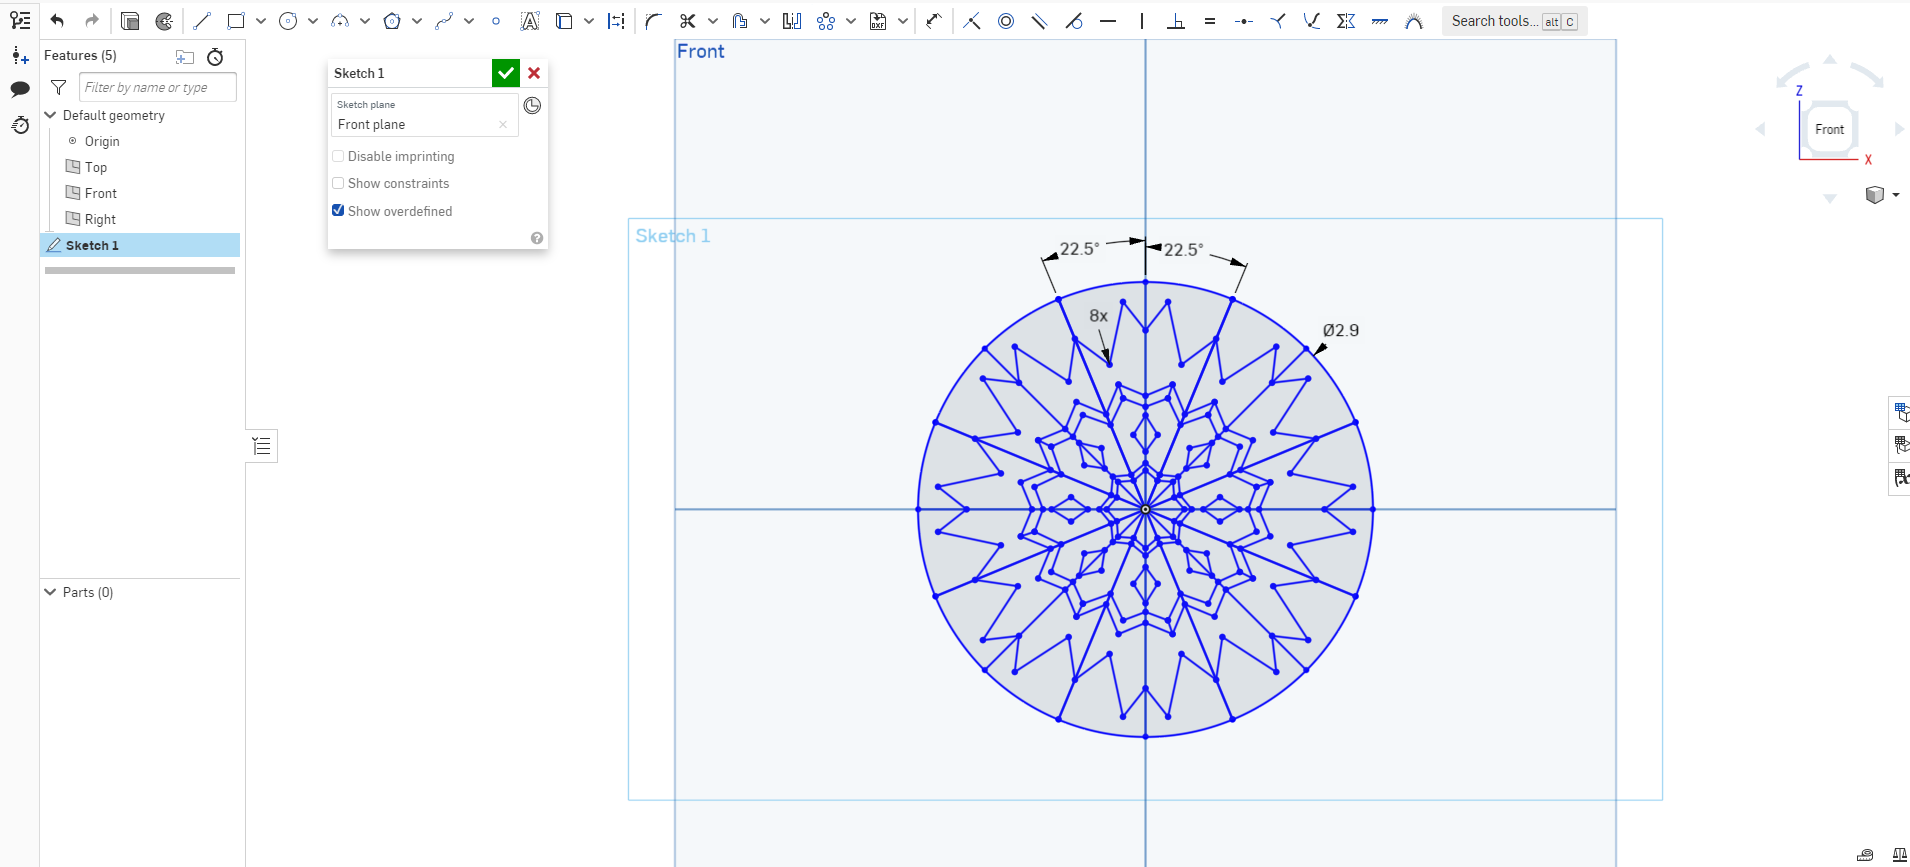Open the arc tool dropdown arrow

pos(365,21)
